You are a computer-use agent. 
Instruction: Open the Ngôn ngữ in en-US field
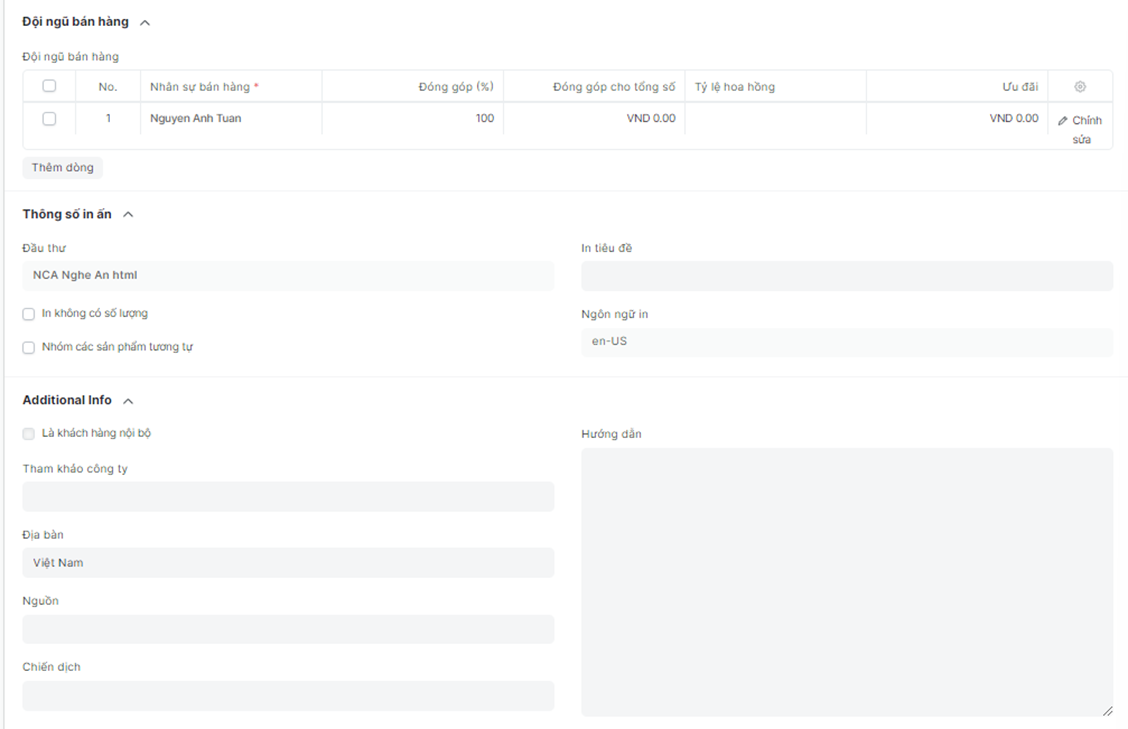846,342
